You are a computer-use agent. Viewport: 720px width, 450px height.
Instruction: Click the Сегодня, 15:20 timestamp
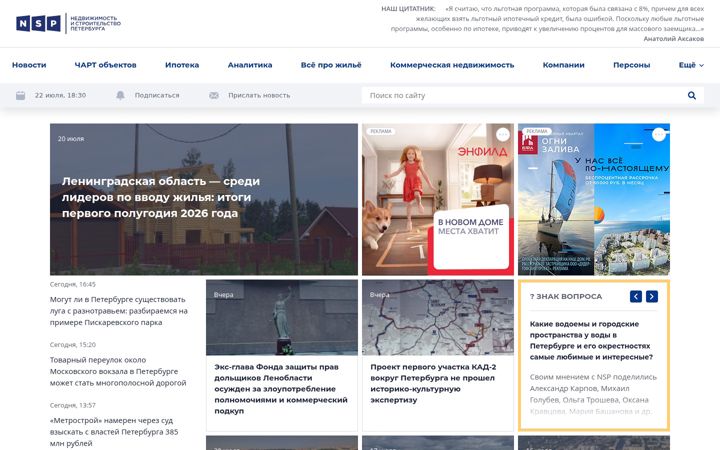coord(73,344)
